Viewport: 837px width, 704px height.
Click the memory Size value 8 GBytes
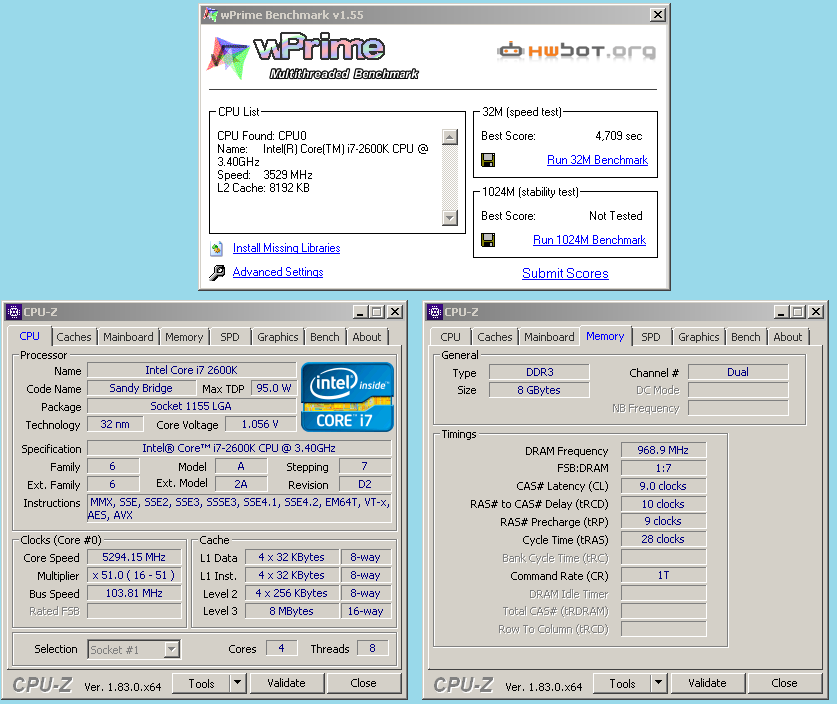coord(540,390)
